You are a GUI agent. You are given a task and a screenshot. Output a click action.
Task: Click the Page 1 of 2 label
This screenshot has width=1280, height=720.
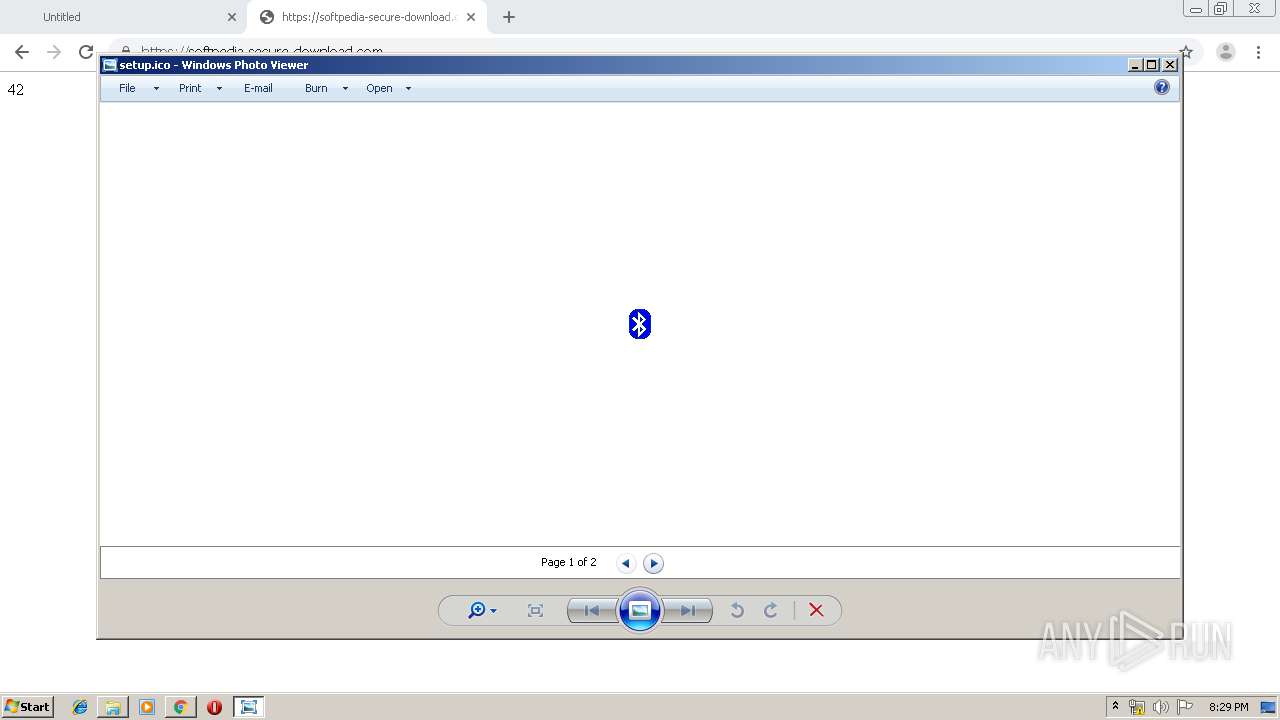click(568, 562)
